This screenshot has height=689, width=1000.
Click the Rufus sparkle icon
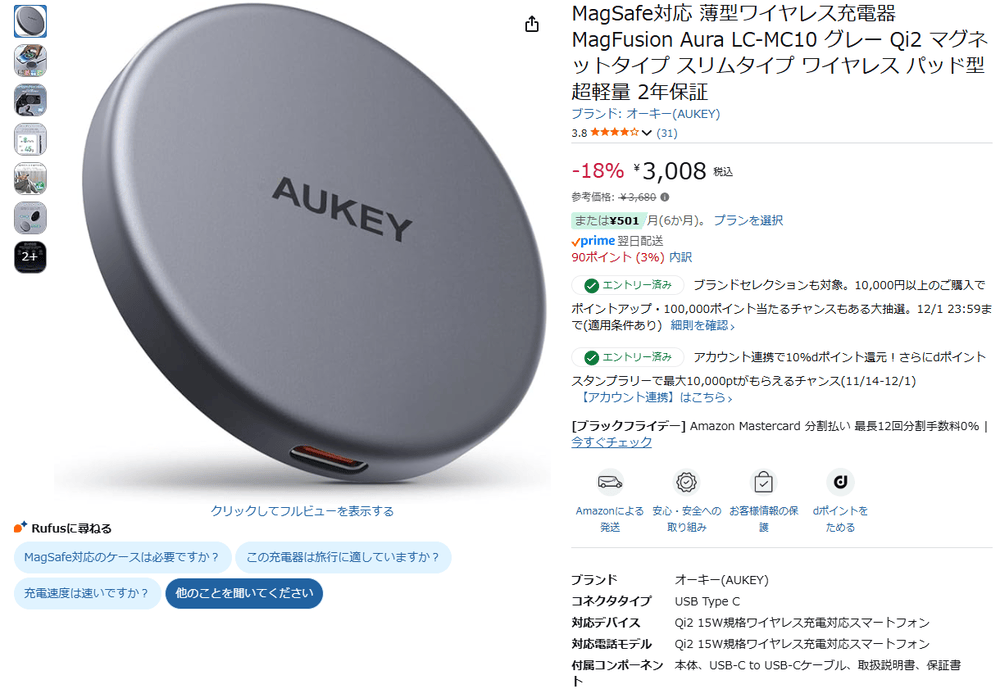[x=20, y=528]
